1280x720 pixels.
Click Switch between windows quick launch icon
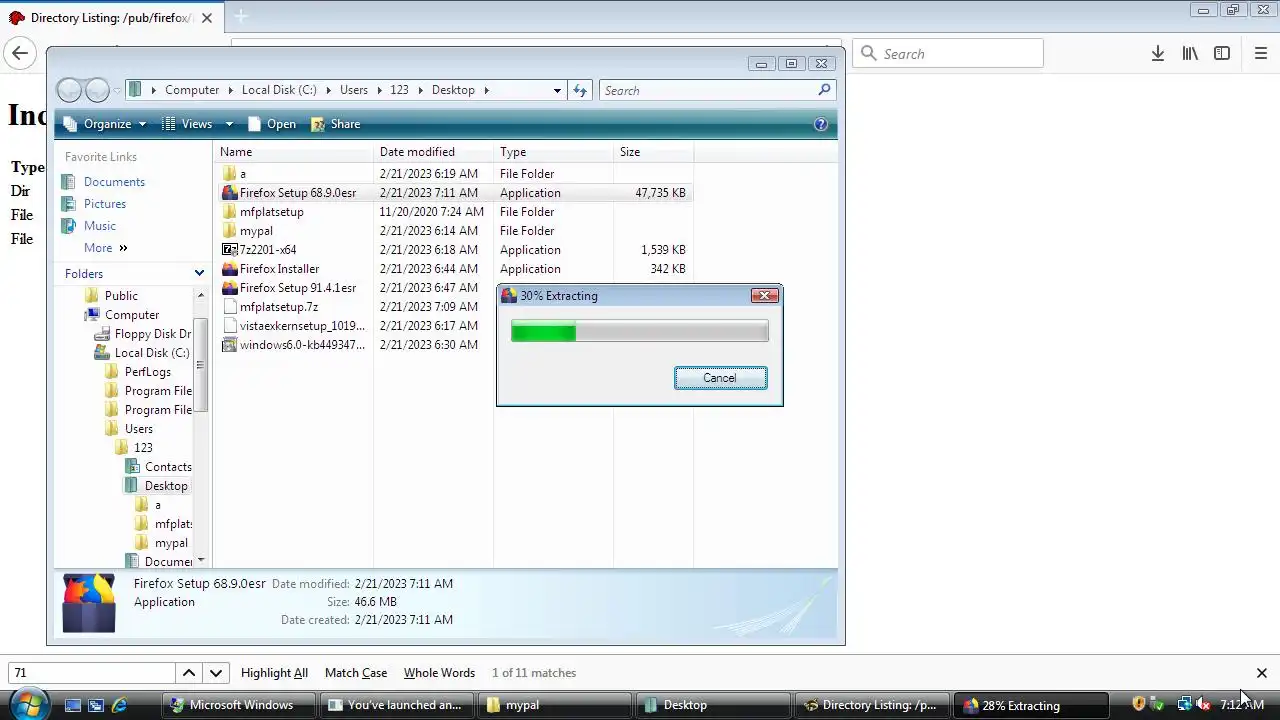pos(96,705)
